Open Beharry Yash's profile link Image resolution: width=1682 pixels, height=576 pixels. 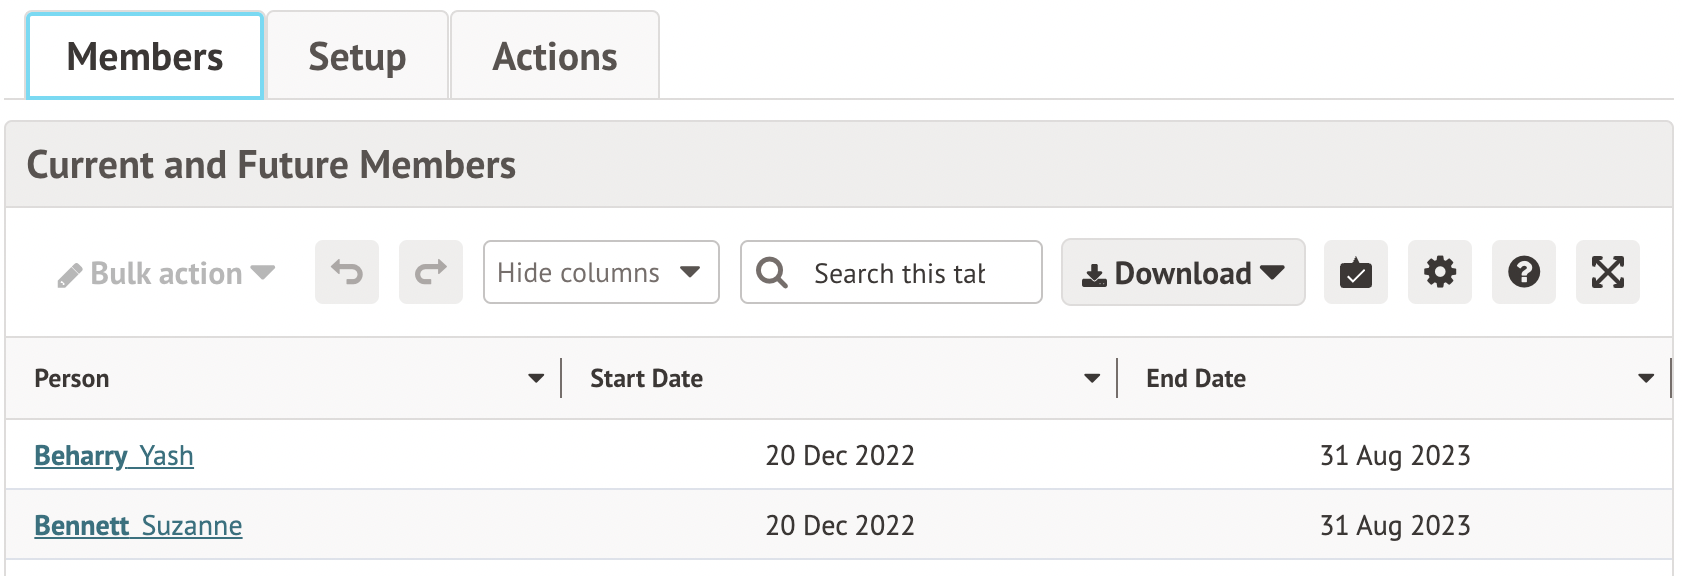[114, 456]
